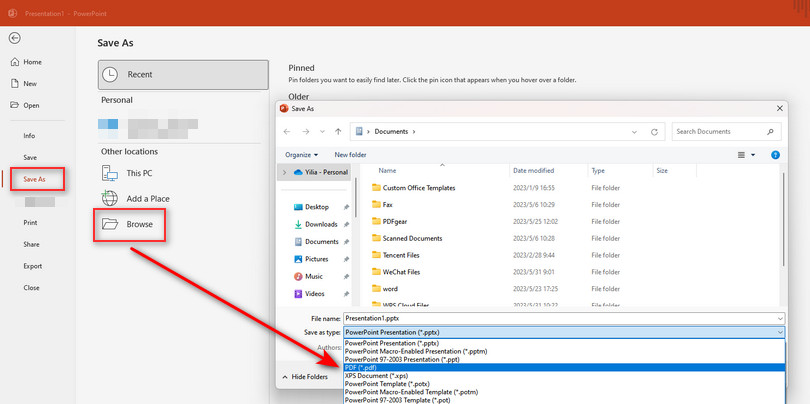Go back using the backstage back arrow
Viewport: 810px width, 404px height.
click(15, 38)
